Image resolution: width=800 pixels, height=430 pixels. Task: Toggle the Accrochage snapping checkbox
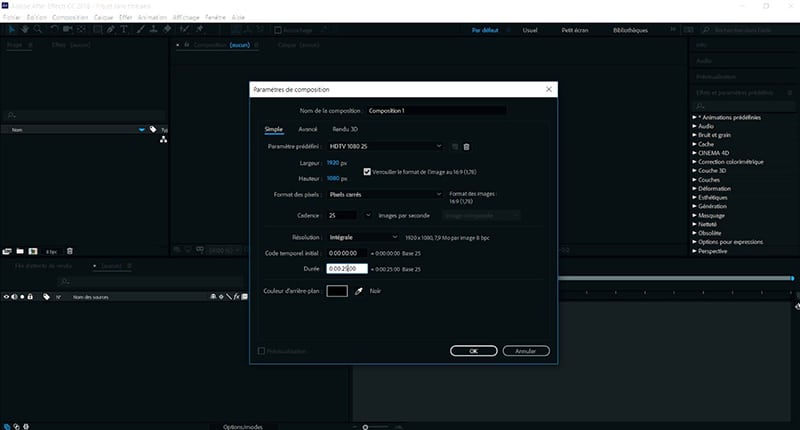pyautogui.click(x=277, y=30)
